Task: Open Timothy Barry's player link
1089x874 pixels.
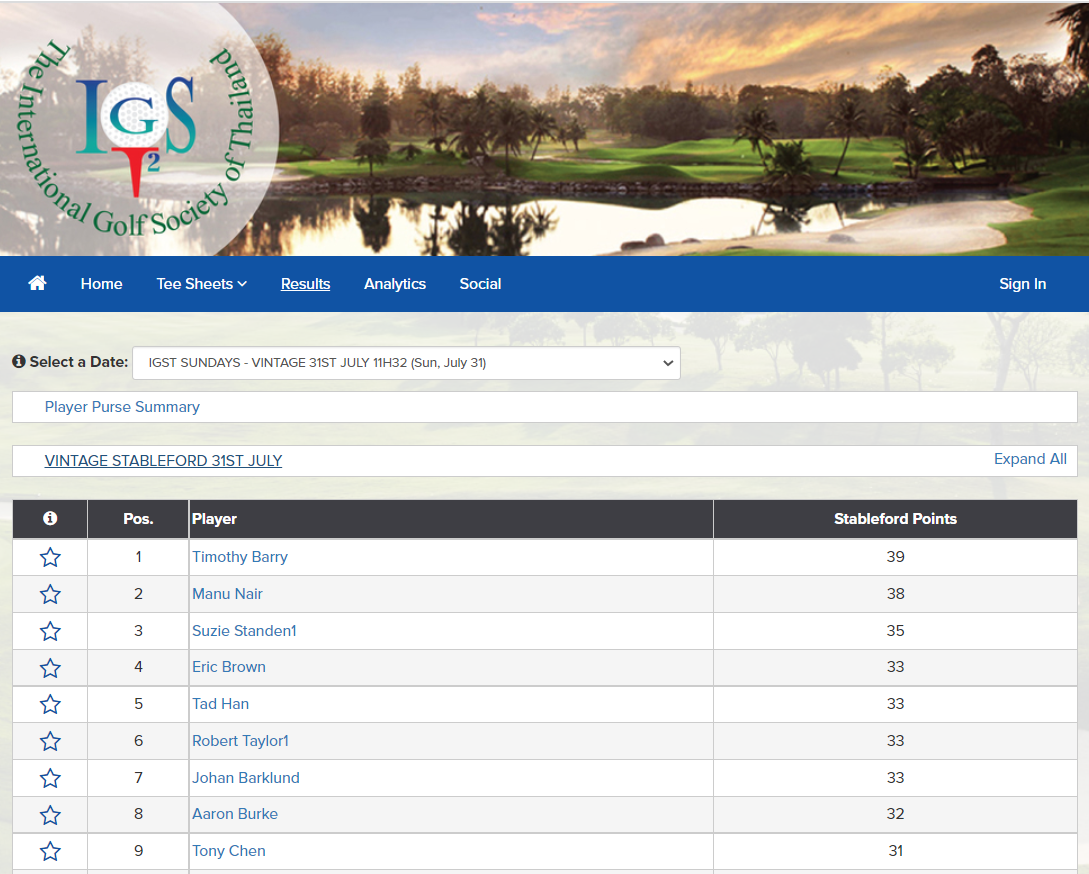Action: coord(240,556)
